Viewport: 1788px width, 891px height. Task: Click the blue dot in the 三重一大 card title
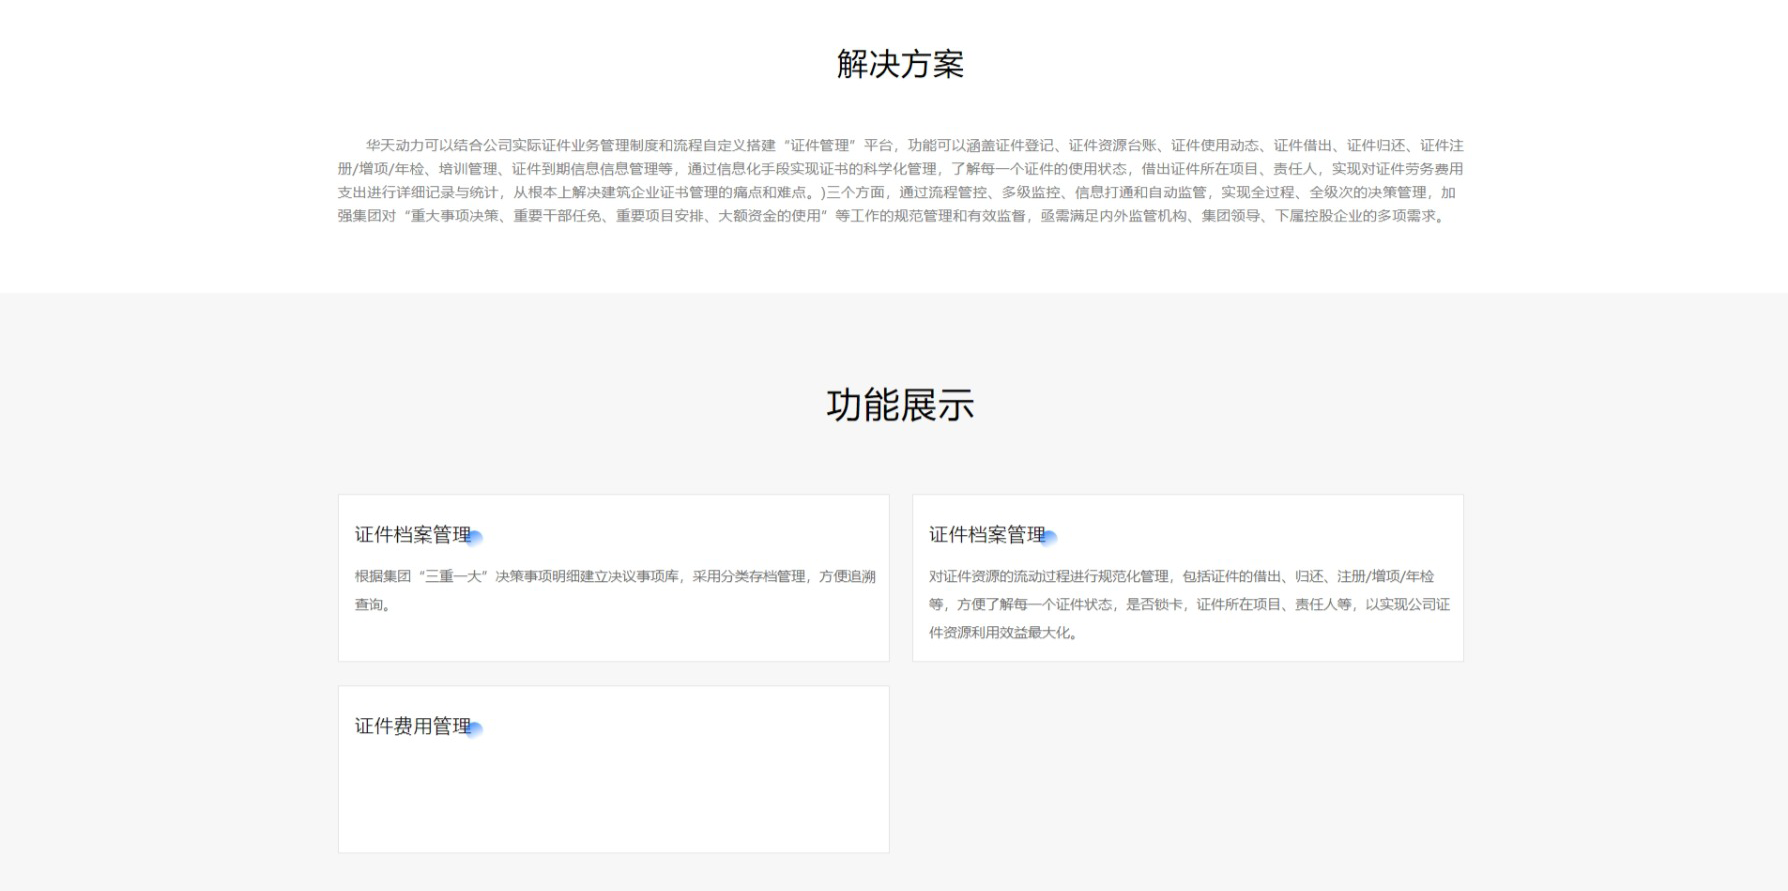click(x=475, y=537)
